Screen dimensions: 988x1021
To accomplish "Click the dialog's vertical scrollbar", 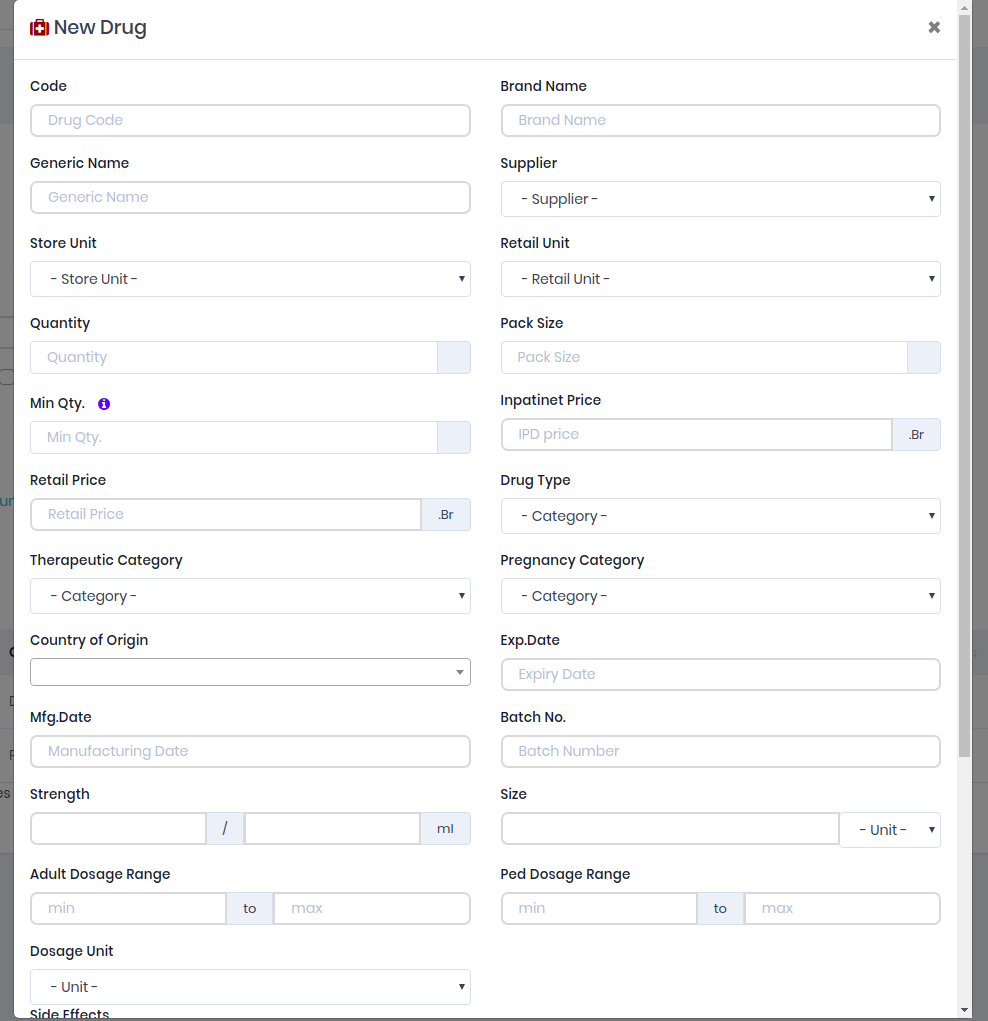I will [x=964, y=400].
